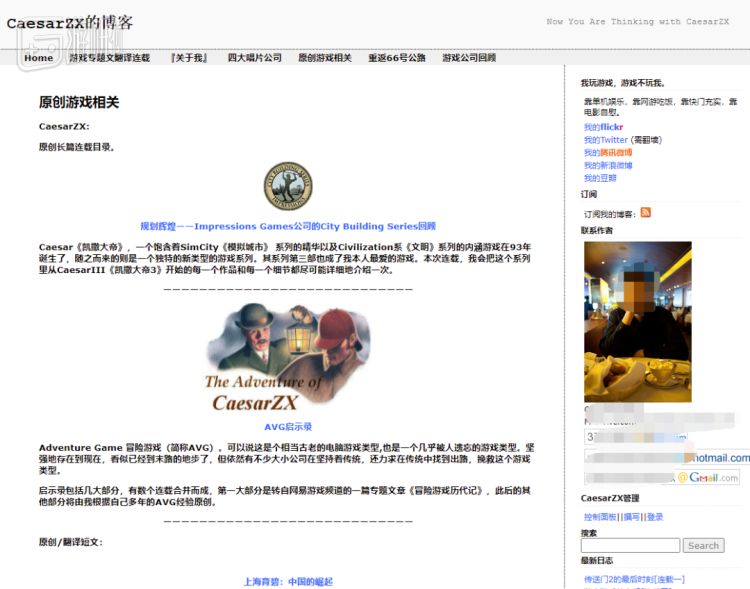Open the AVG启示录 link
The image size is (750, 589).
point(288,427)
